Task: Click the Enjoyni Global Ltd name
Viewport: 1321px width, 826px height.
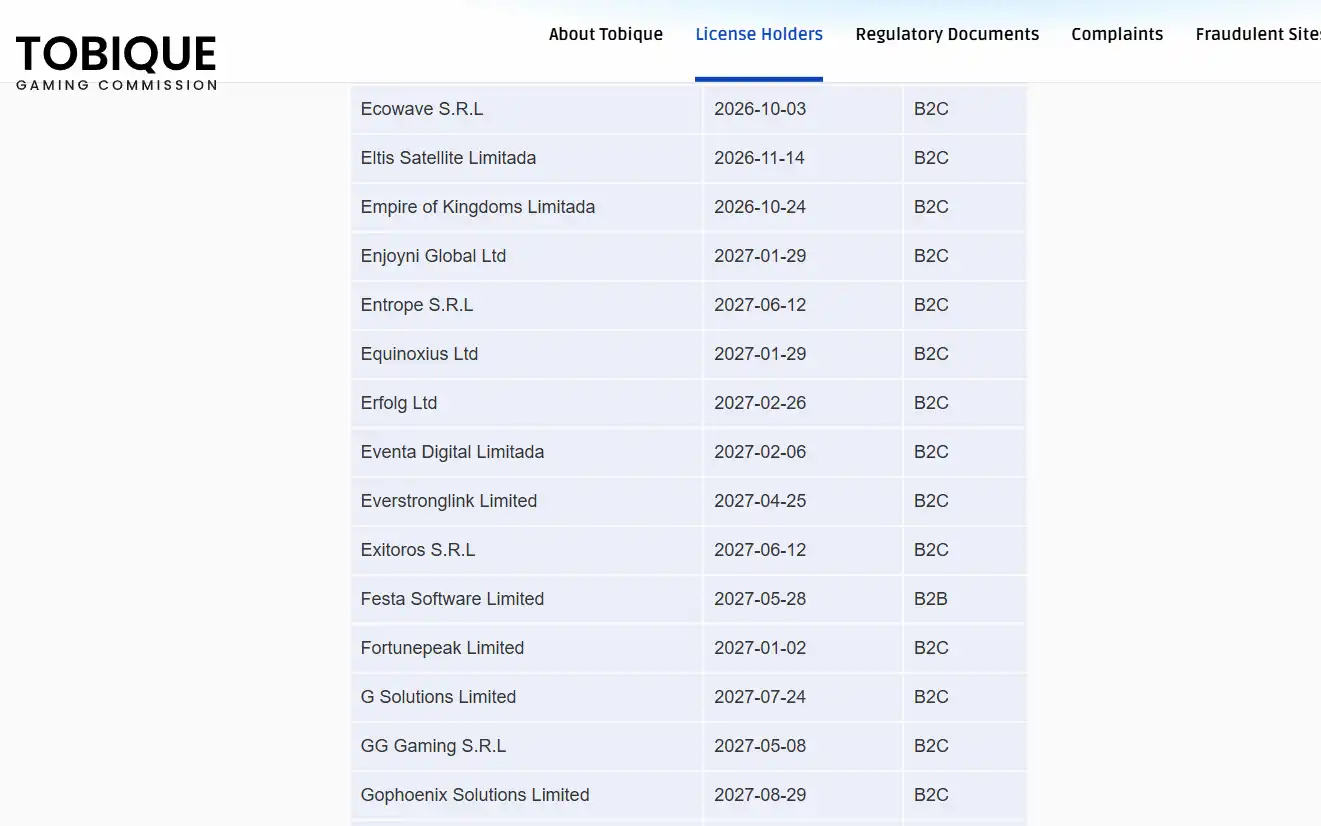Action: 433,256
